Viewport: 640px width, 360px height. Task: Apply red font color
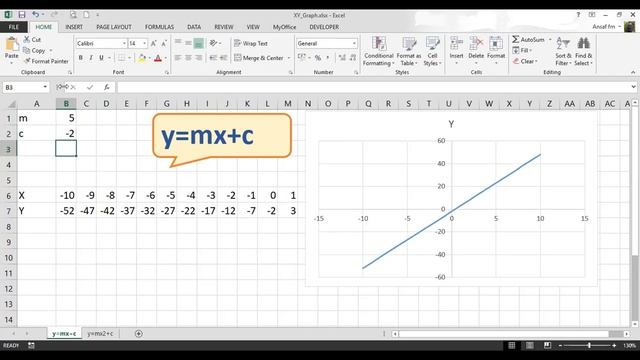click(x=158, y=58)
